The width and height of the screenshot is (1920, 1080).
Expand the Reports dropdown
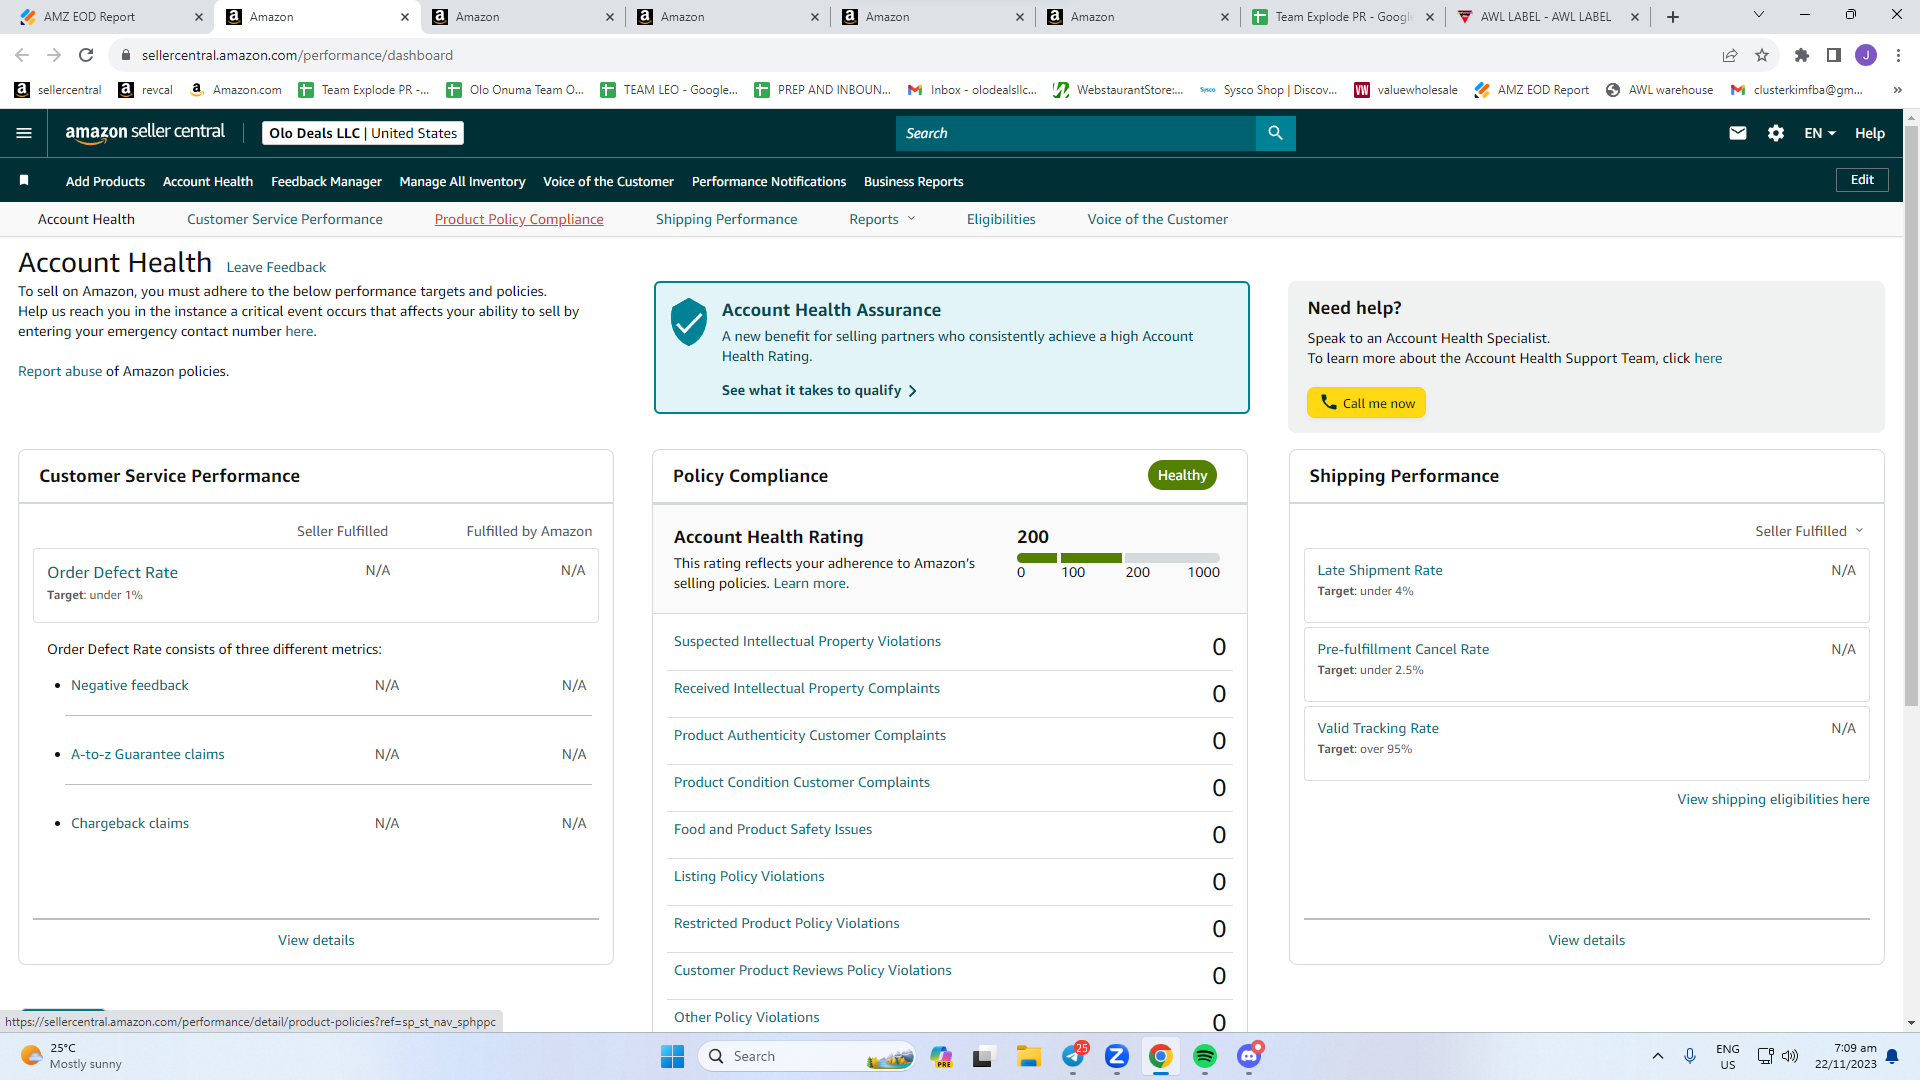point(882,219)
